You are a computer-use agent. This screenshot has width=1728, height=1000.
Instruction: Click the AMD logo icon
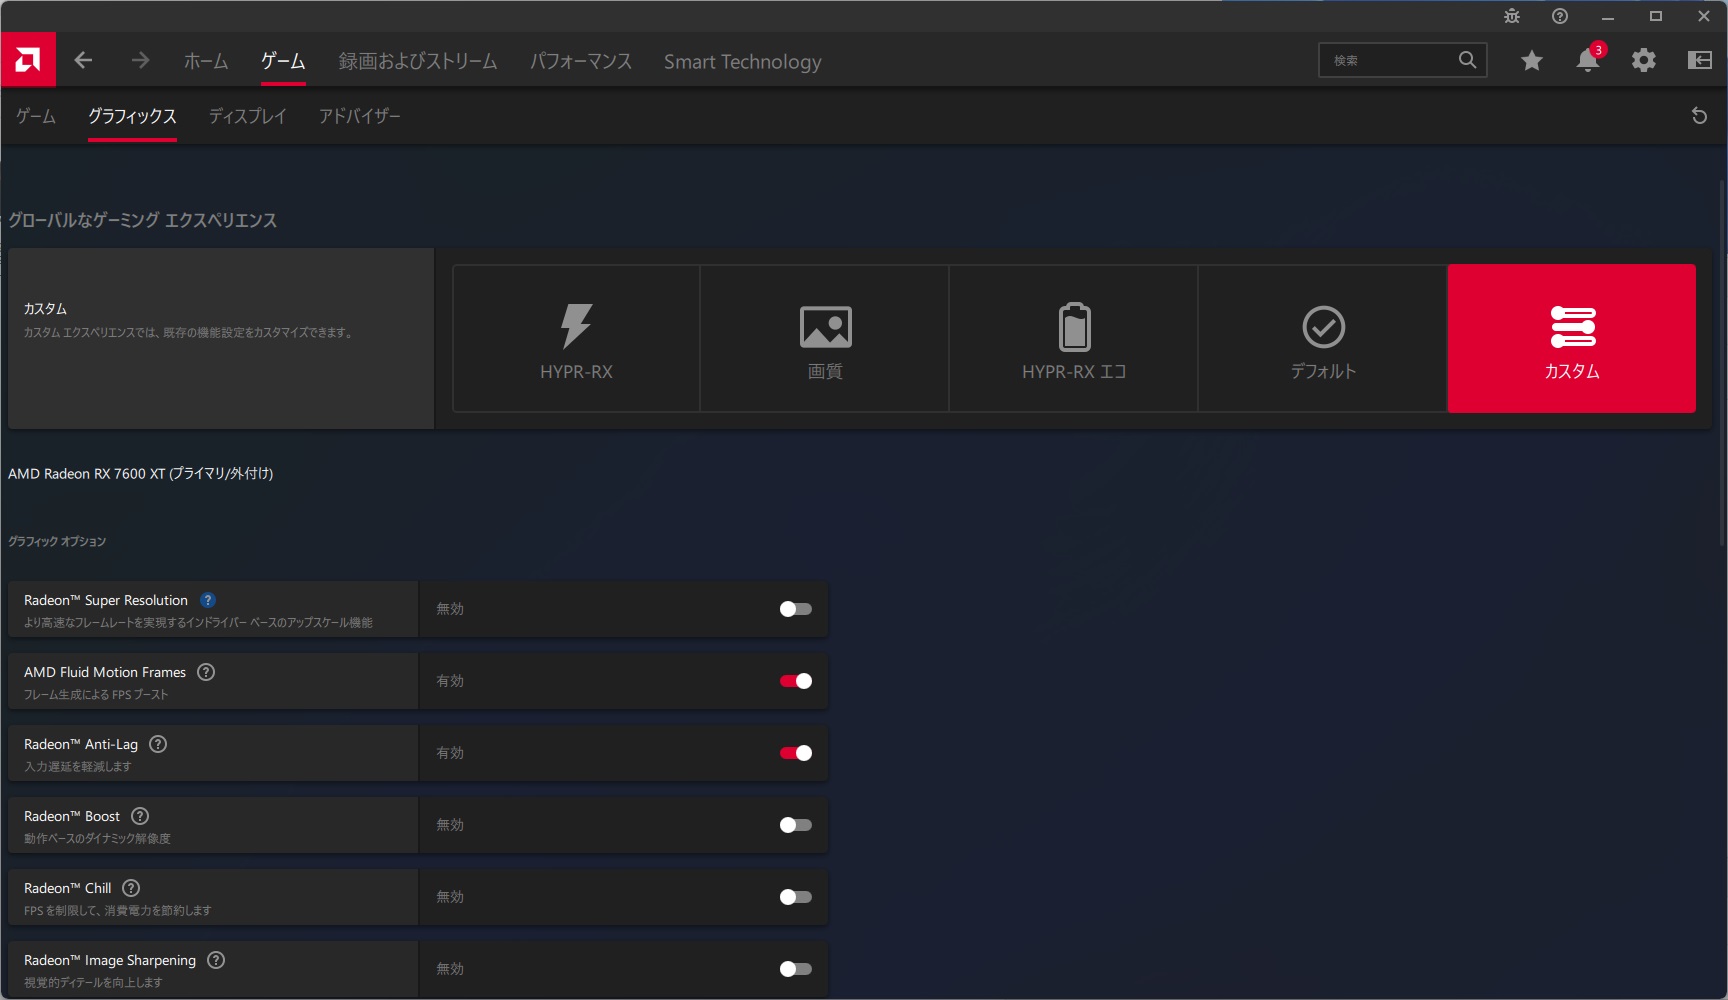pos(28,60)
